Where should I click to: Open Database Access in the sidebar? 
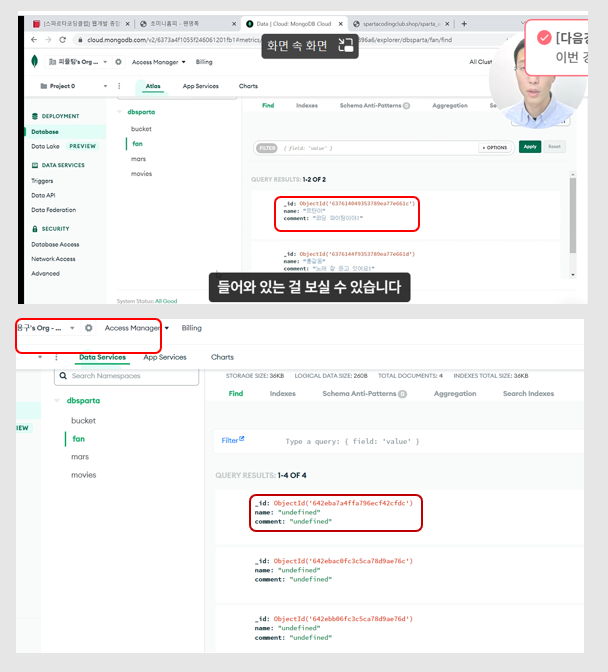click(55, 244)
